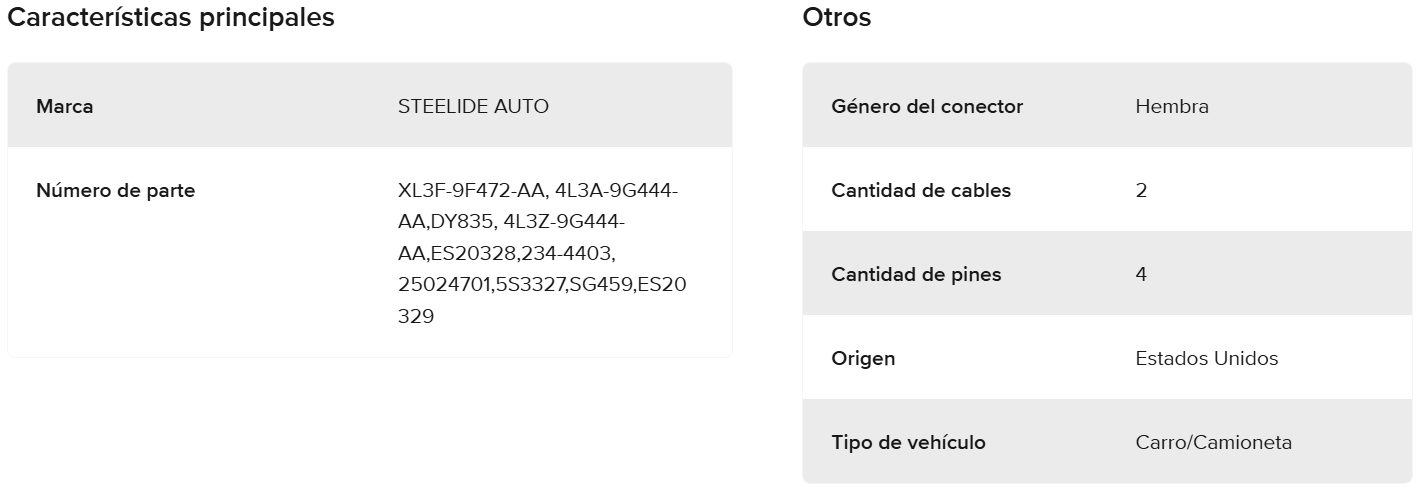Click the connector gender value "Hembra"
The image size is (1420, 492).
[x=1172, y=106]
